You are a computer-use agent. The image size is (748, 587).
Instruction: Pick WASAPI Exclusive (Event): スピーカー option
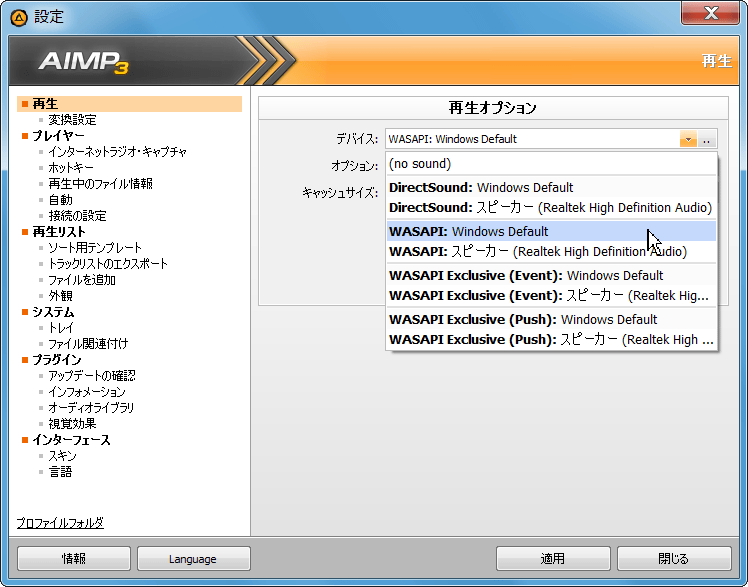(551, 296)
